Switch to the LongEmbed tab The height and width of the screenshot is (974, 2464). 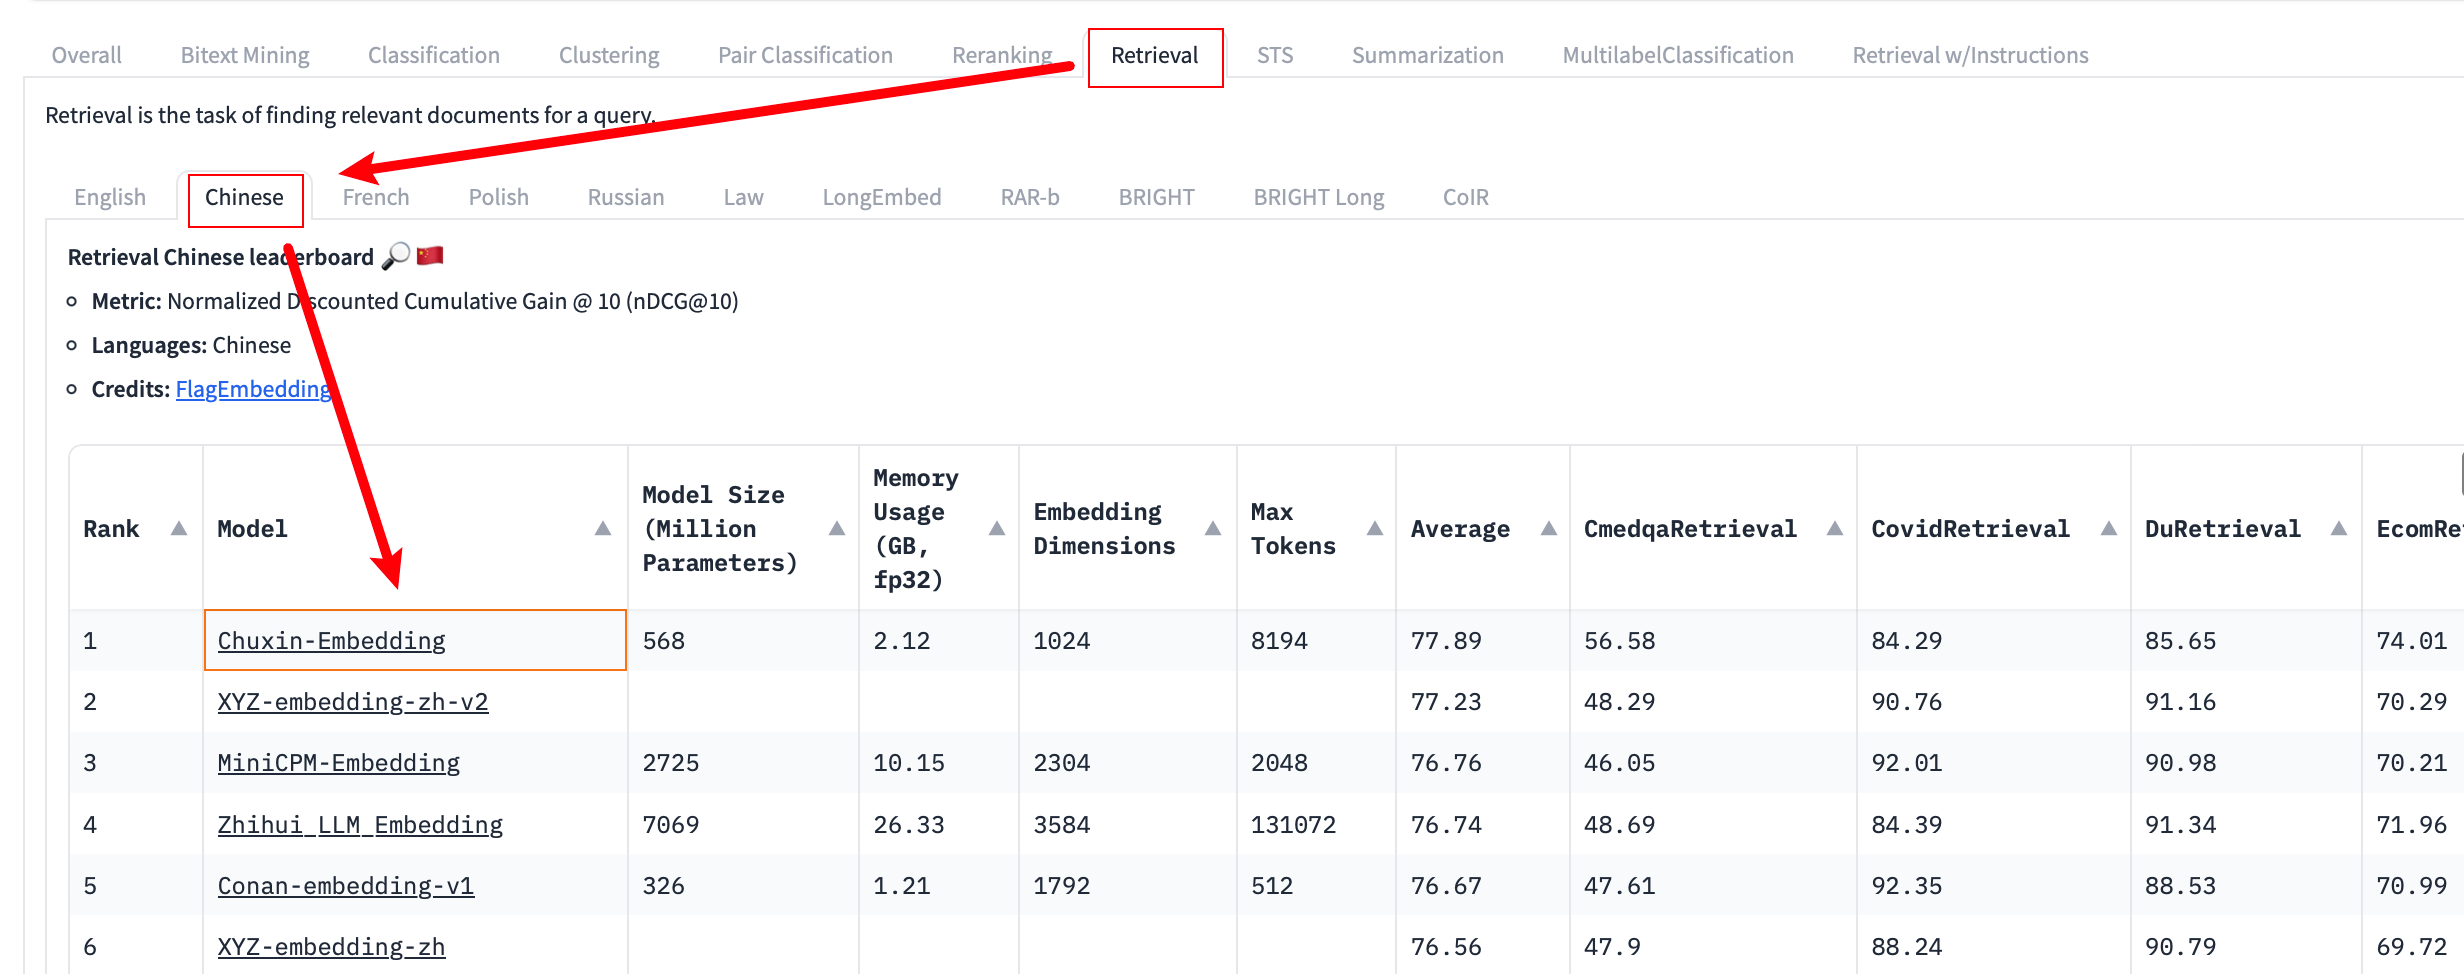(x=881, y=197)
